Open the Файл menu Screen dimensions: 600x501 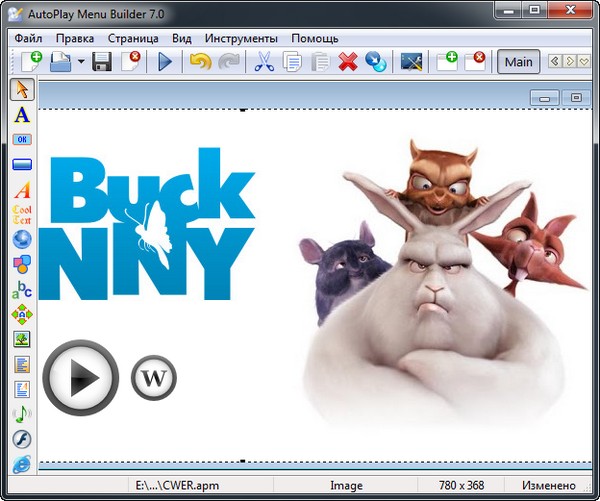[x=28, y=38]
